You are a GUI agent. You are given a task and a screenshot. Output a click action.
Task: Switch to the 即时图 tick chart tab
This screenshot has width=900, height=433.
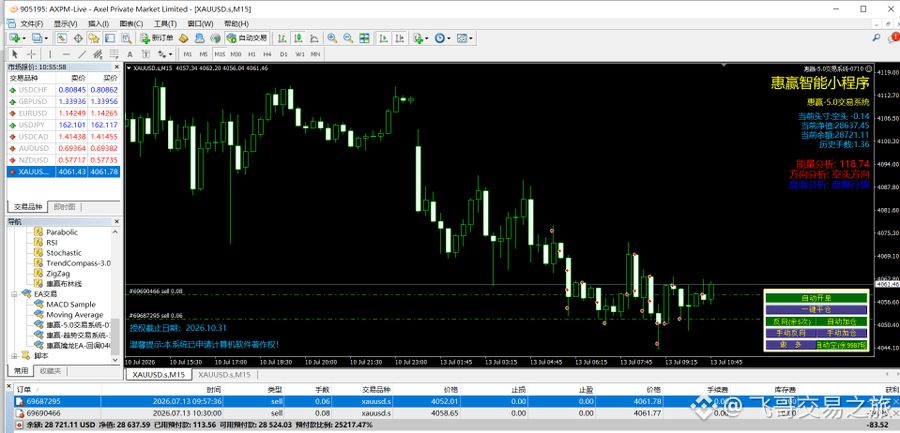click(x=64, y=207)
